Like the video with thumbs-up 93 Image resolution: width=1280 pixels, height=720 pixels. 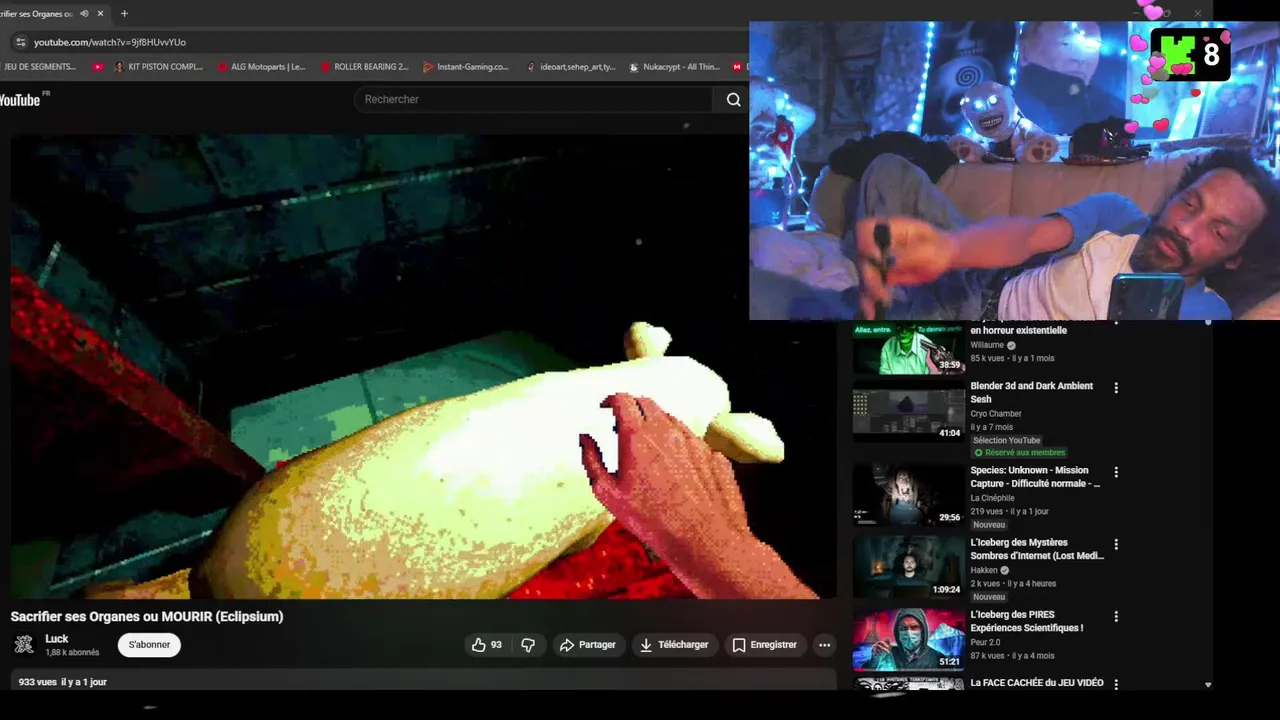point(486,645)
